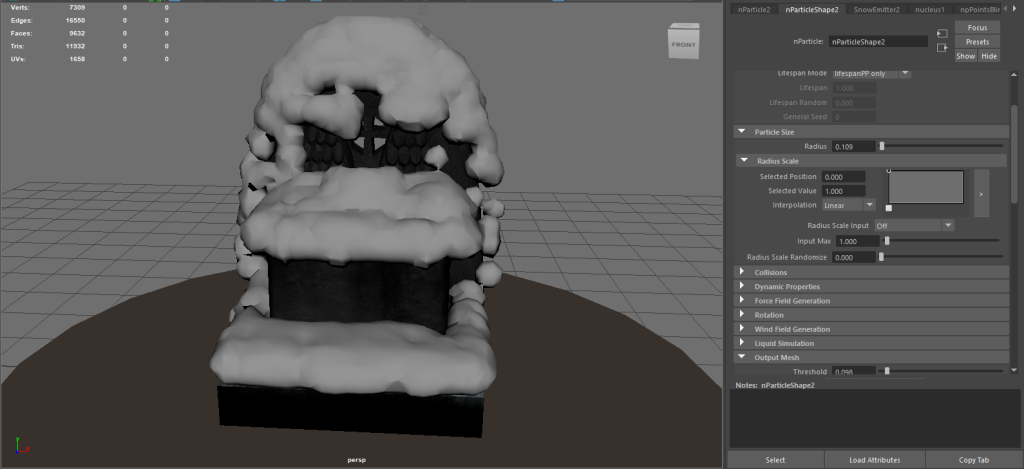
Task: Click the input connection icon beside nParticle name
Action: click(942, 35)
